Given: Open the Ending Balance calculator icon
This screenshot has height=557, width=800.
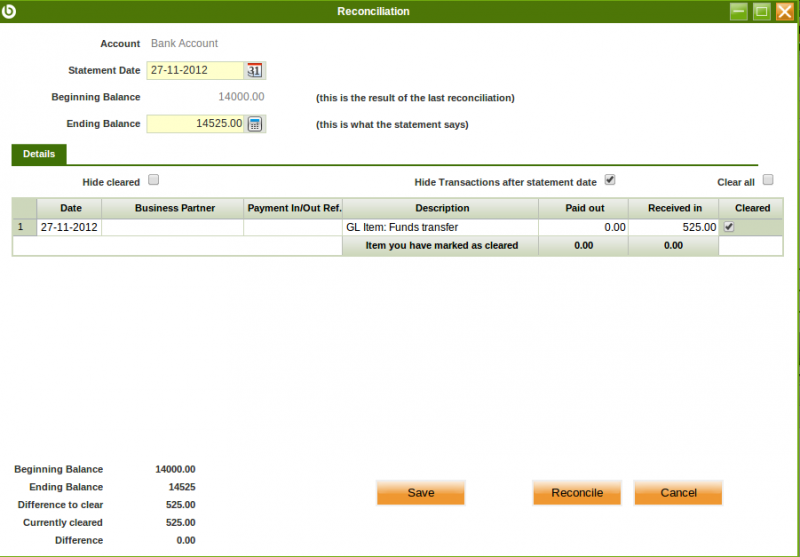Looking at the screenshot, I should 255,124.
